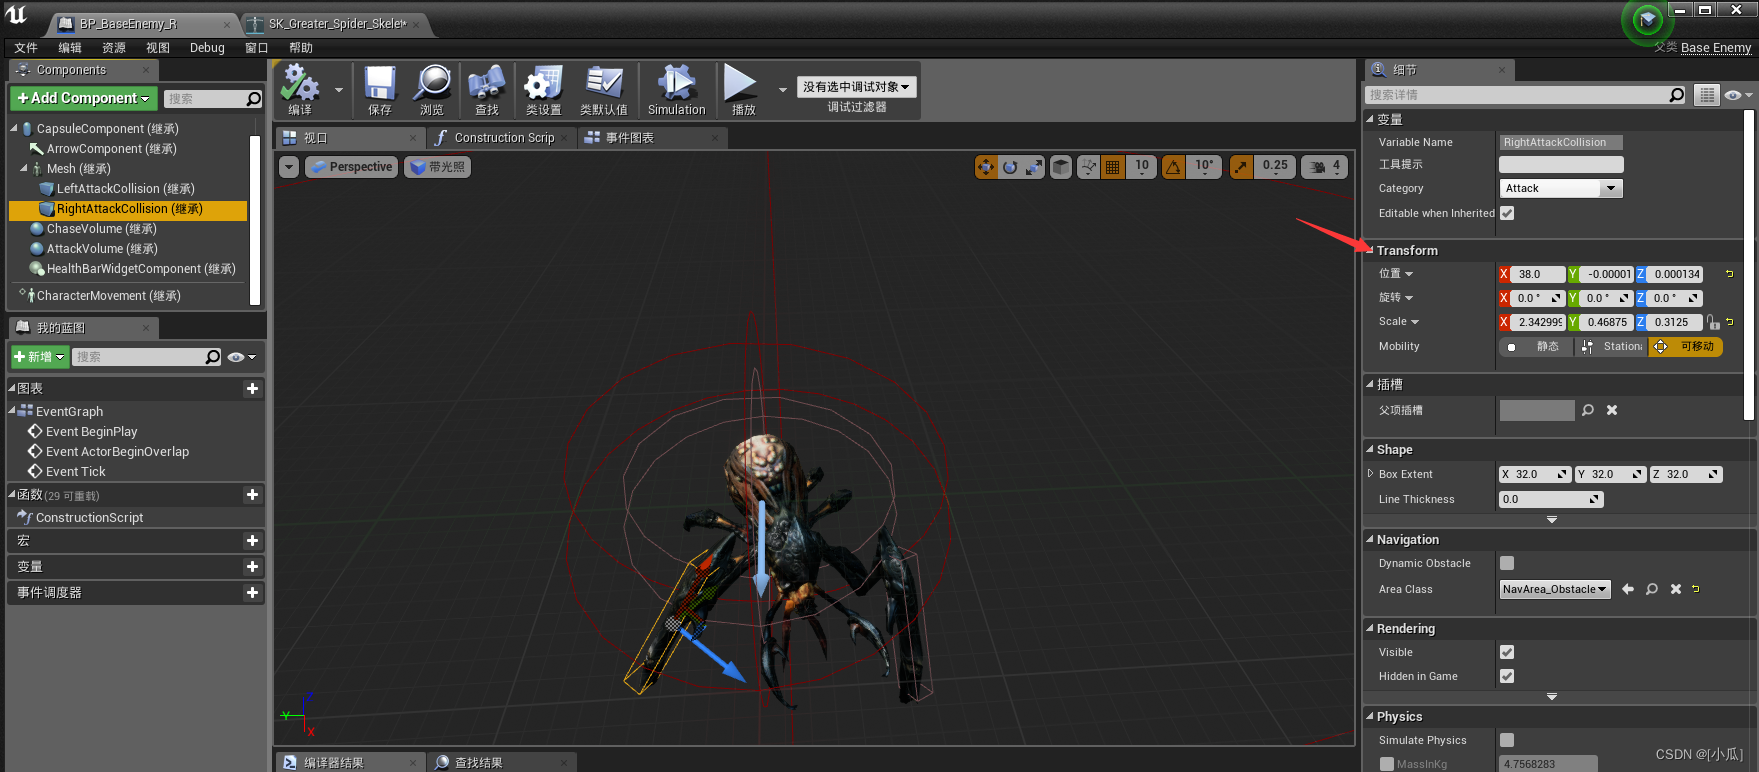The width and height of the screenshot is (1759, 772).
Task: Click the Save (保存) disk icon
Action: 380,83
